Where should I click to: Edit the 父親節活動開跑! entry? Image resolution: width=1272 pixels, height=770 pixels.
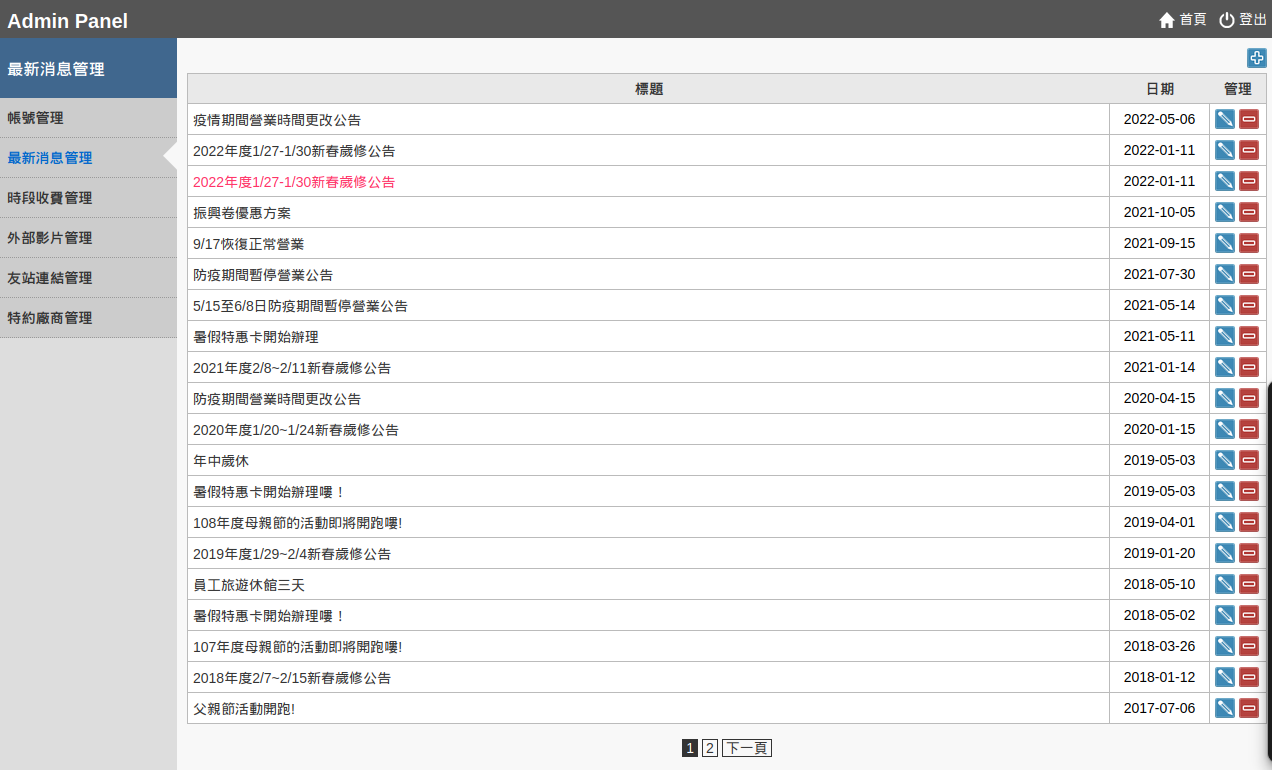point(1225,708)
